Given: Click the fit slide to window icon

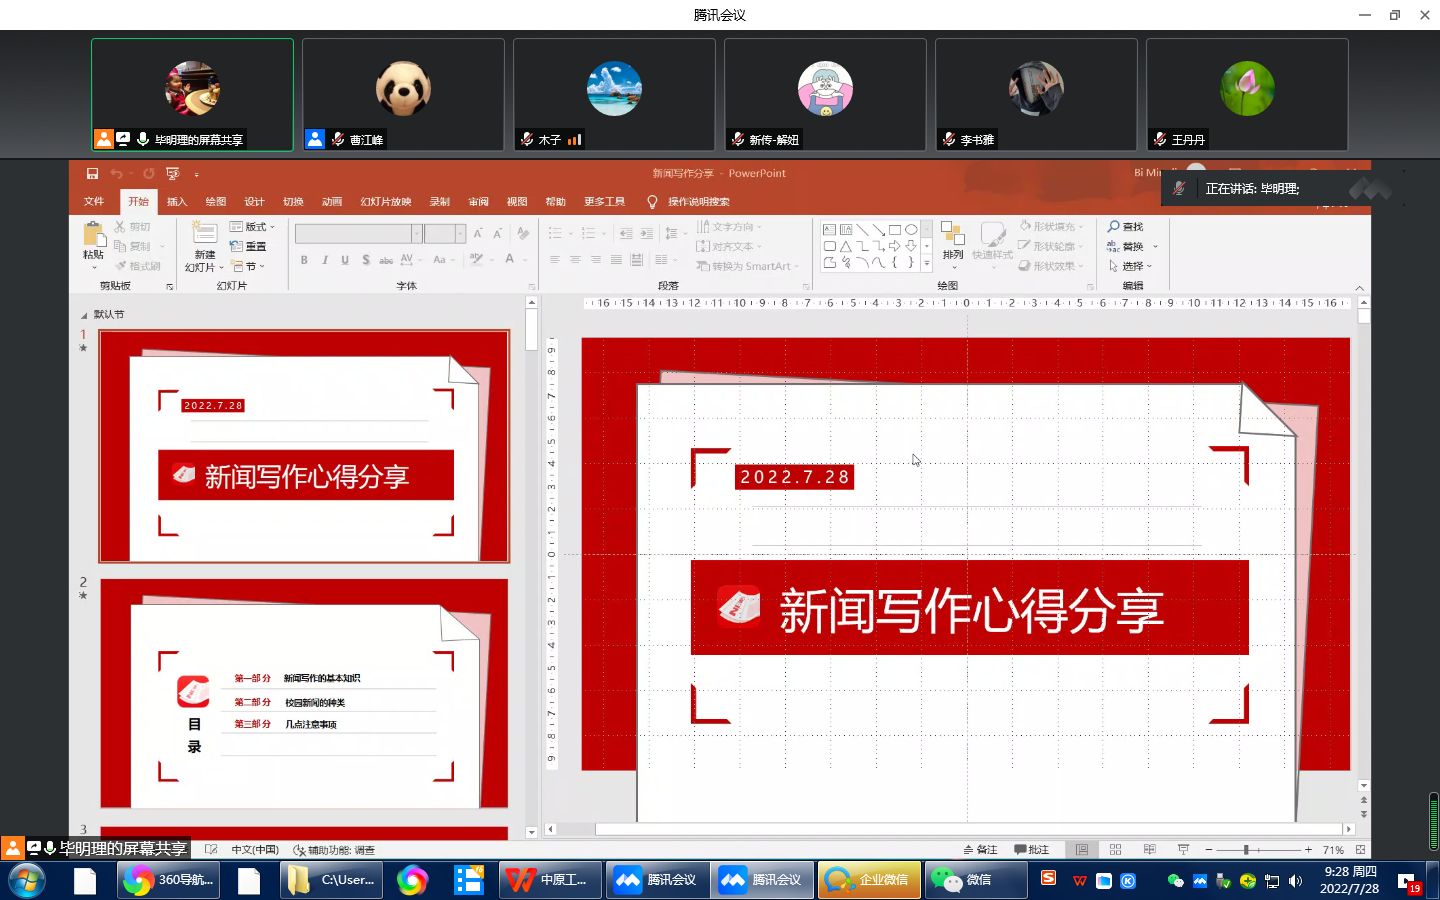Looking at the screenshot, I should (1361, 849).
